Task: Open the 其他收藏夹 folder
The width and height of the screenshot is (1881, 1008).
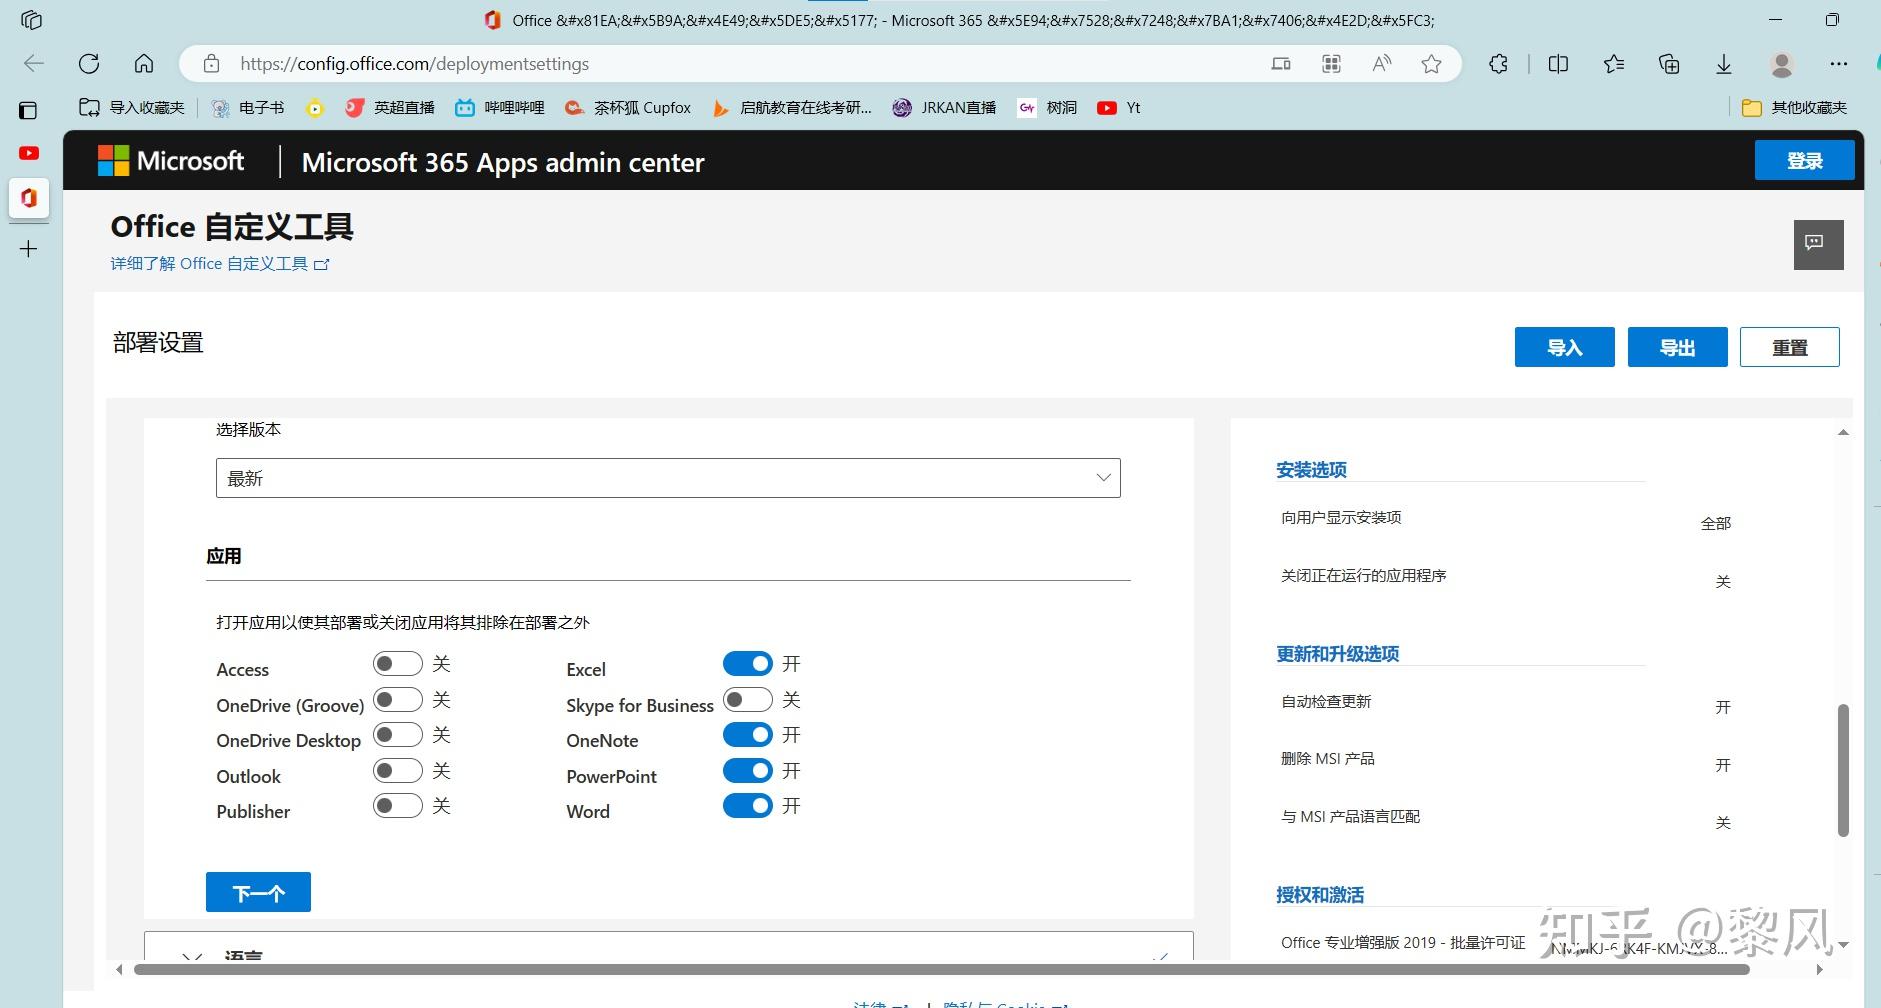Action: (x=1794, y=108)
